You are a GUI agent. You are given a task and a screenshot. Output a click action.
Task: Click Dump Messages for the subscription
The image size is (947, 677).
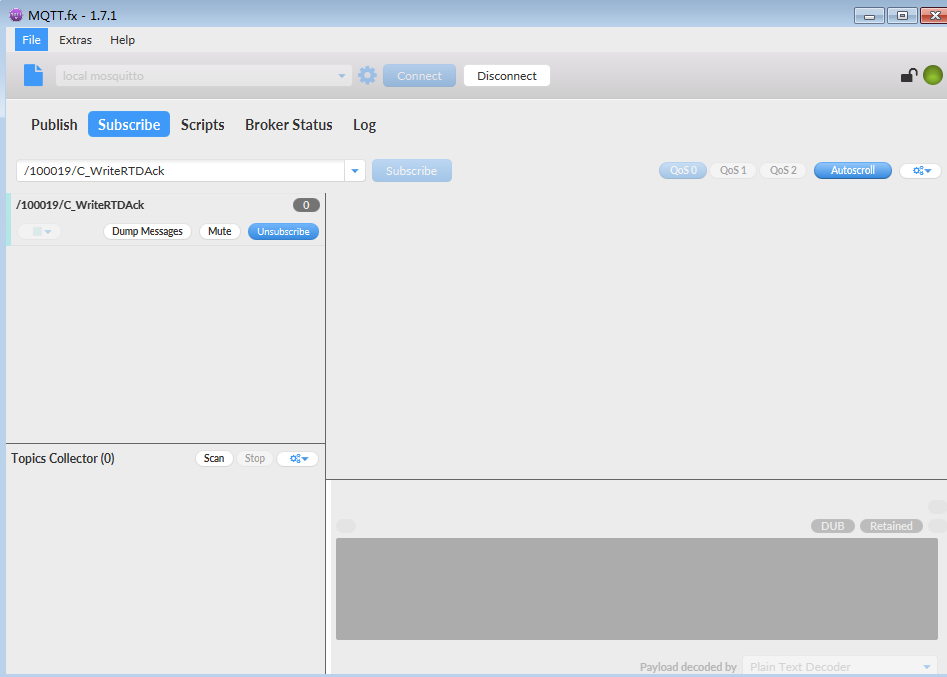click(147, 231)
